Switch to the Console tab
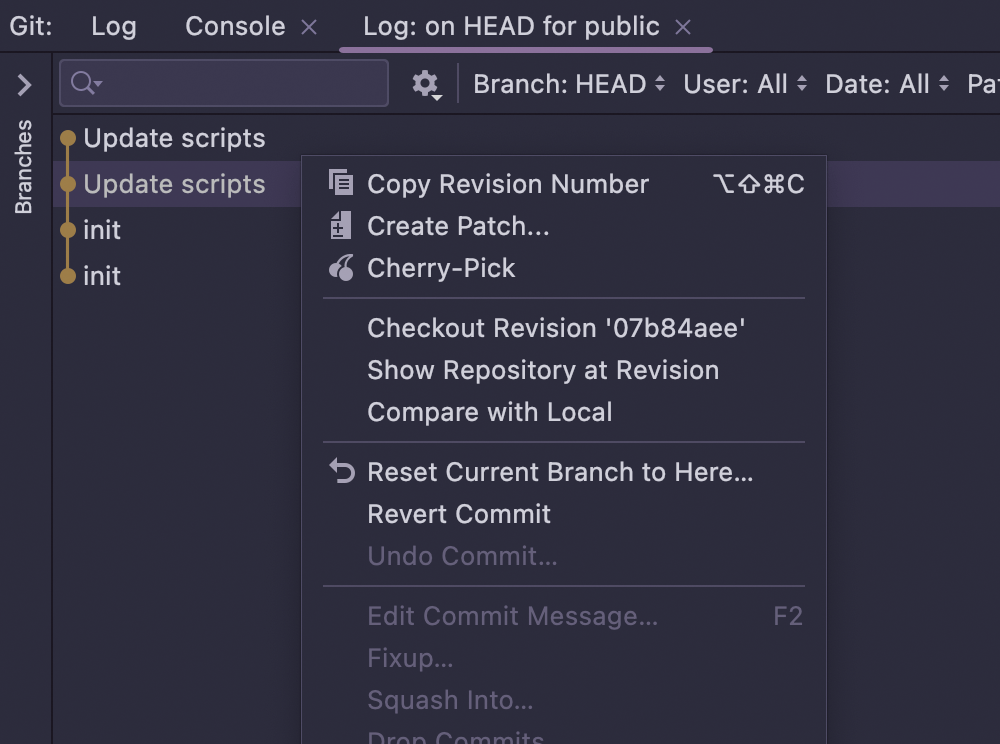1000x744 pixels. (235, 27)
